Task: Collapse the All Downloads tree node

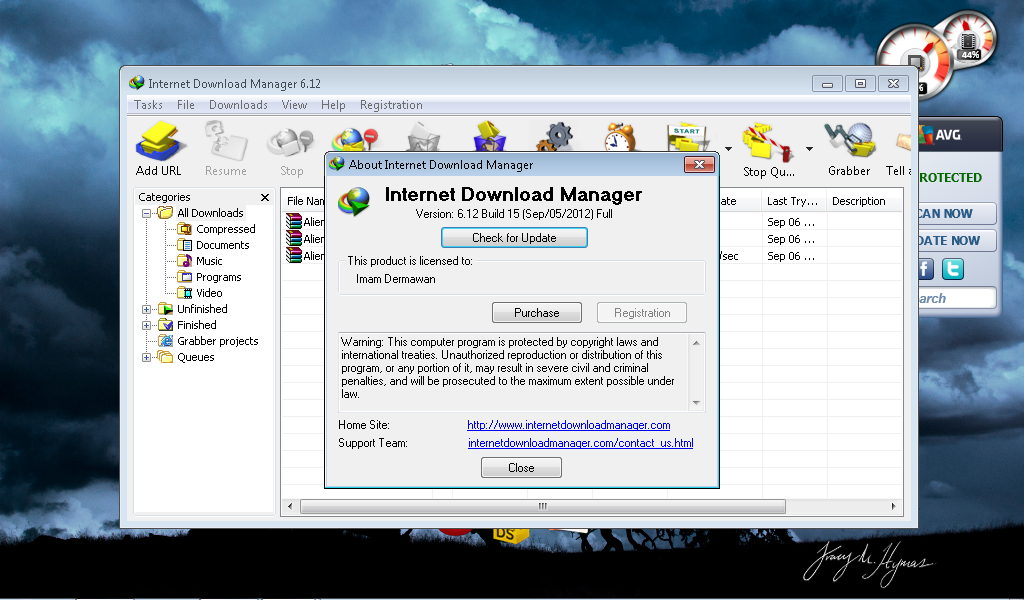Action: click(x=146, y=213)
